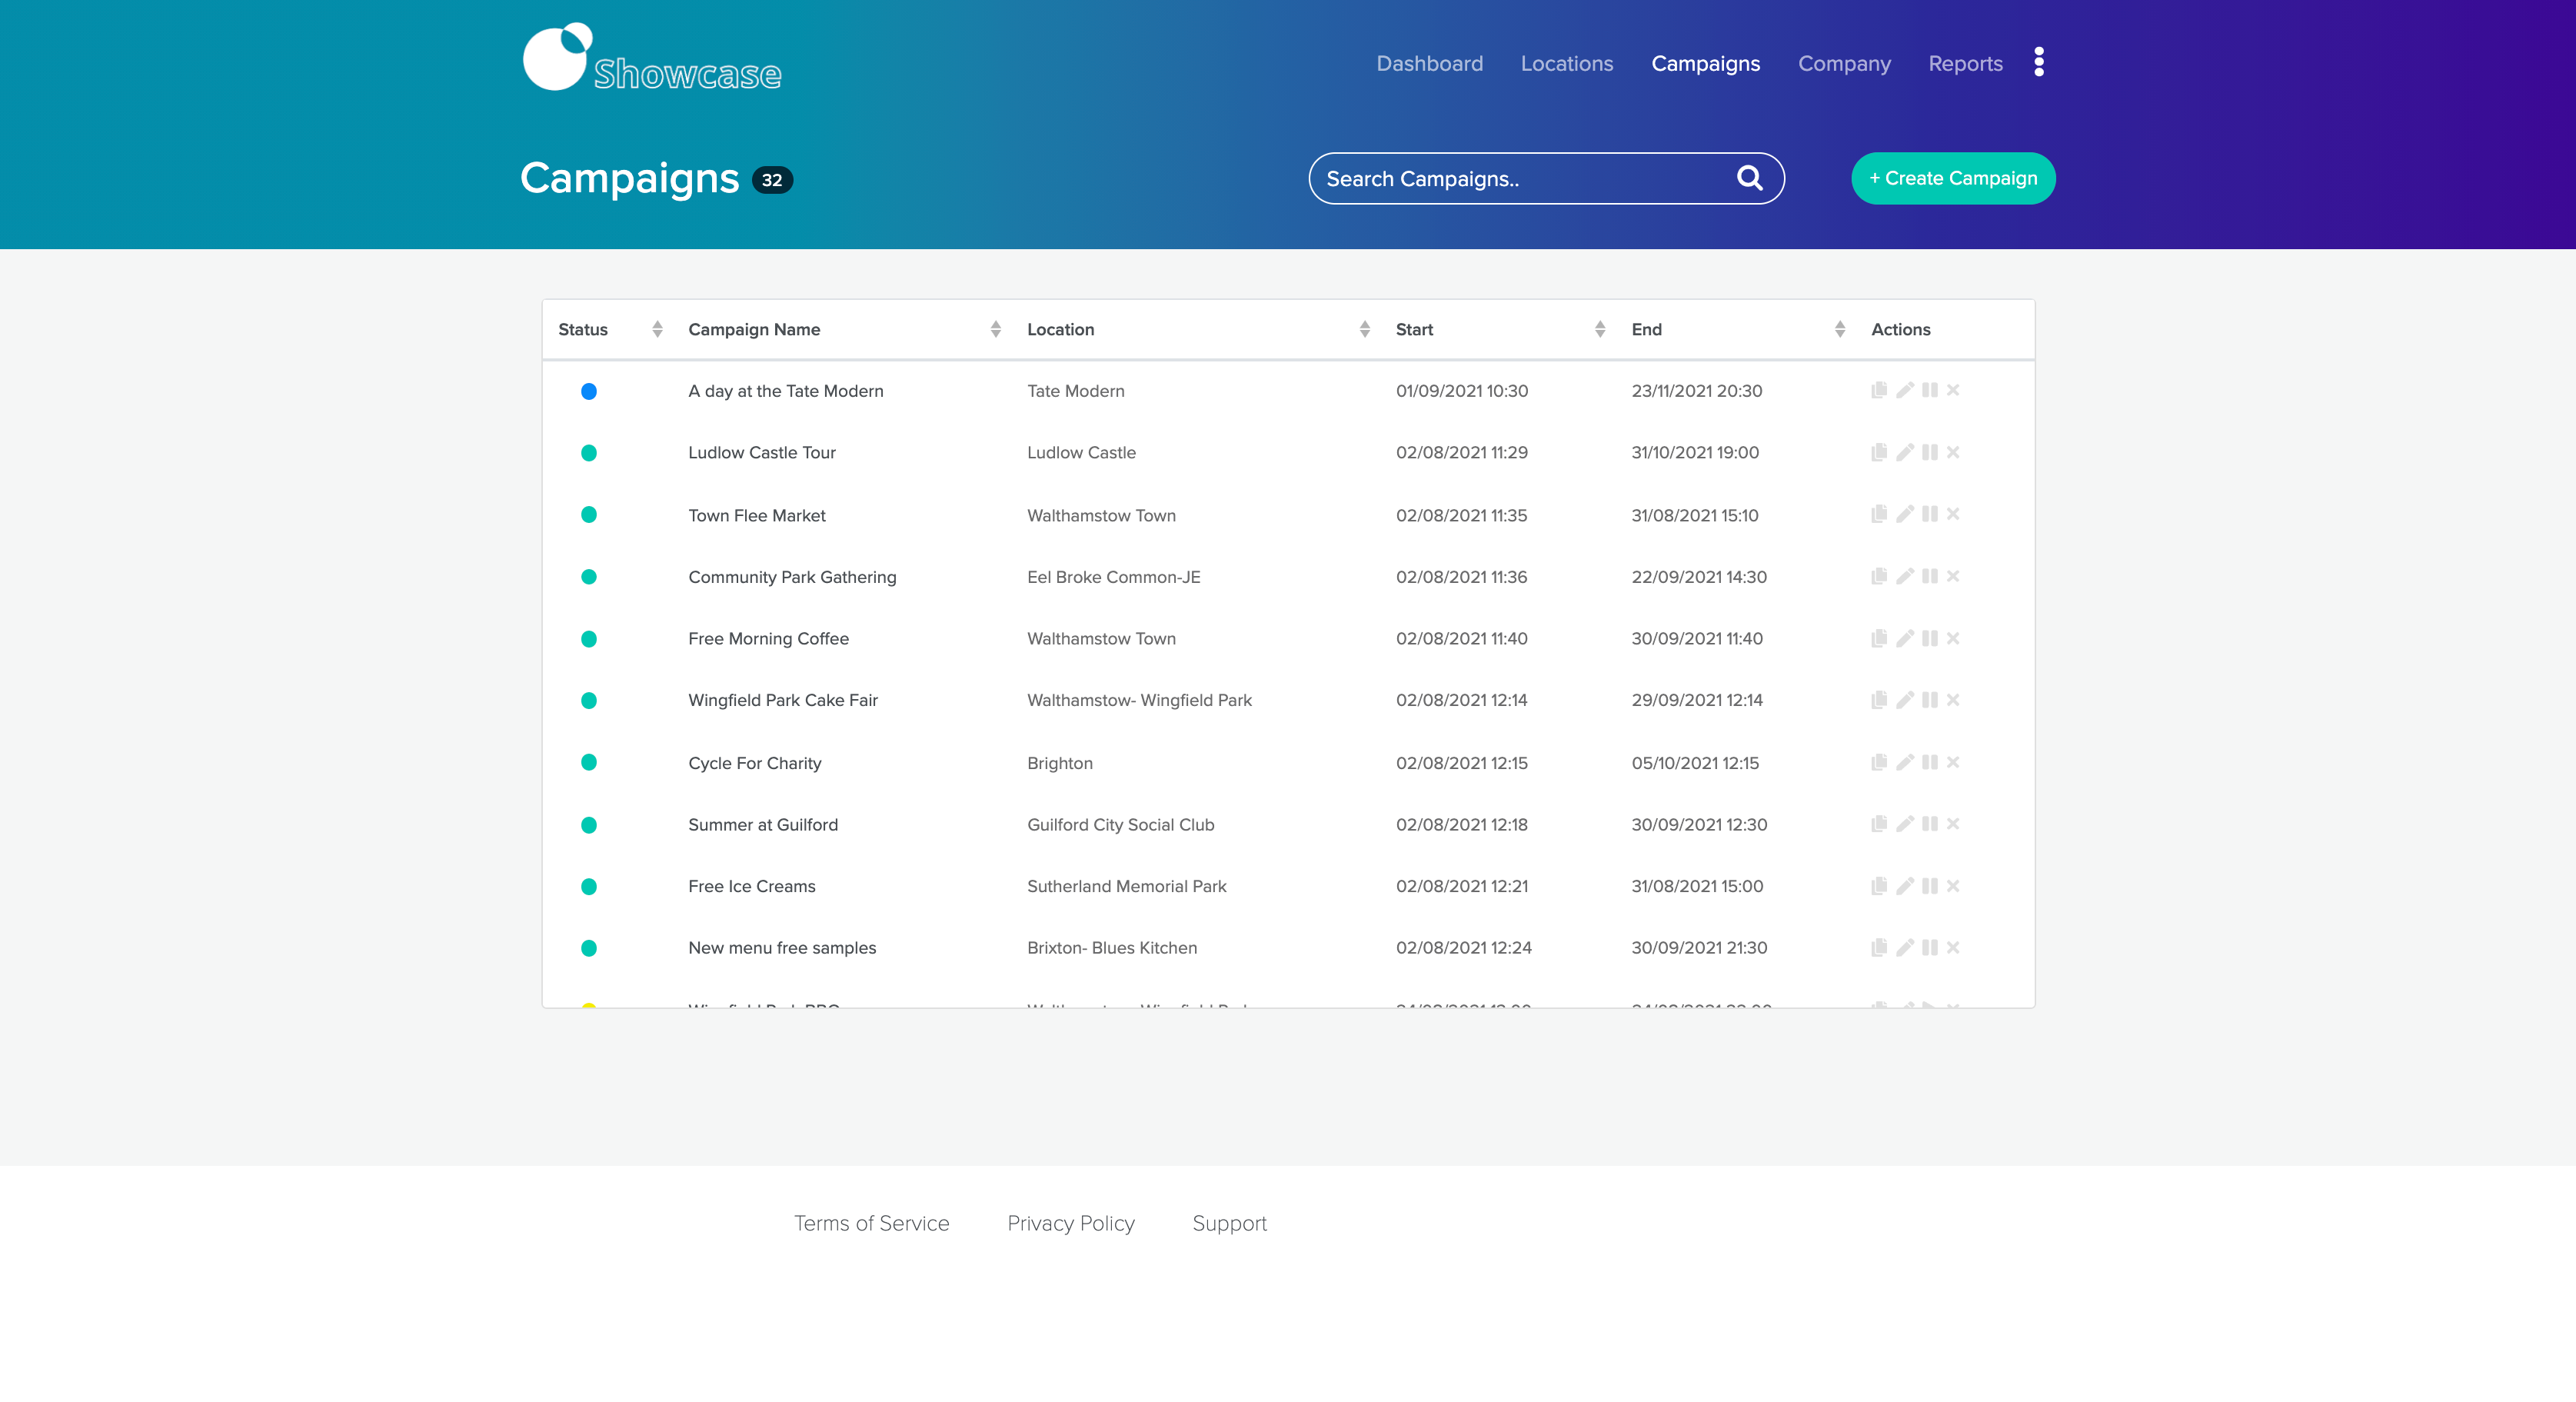The width and height of the screenshot is (2576, 1402).
Task: Open the Dashboard page
Action: pos(1429,63)
